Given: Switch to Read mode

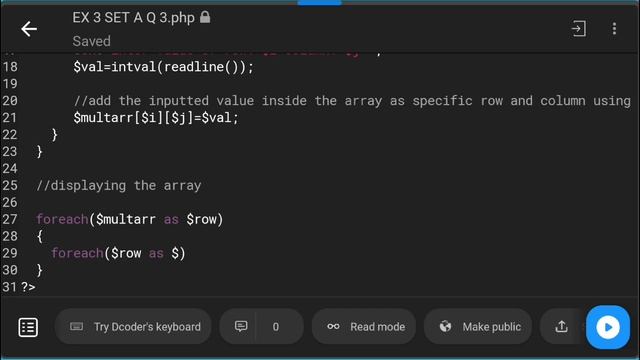Looking at the screenshot, I should pos(364,327).
